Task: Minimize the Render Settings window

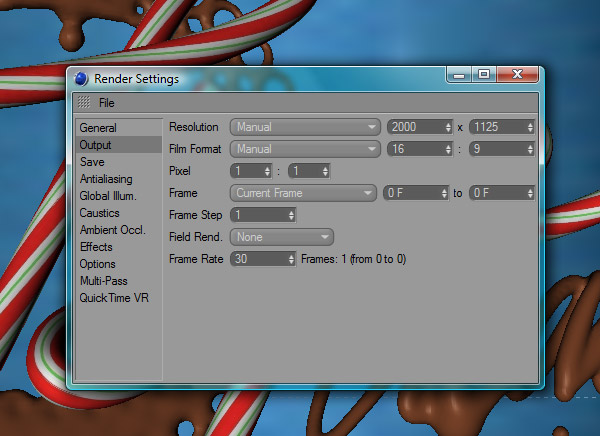Action: pos(459,74)
